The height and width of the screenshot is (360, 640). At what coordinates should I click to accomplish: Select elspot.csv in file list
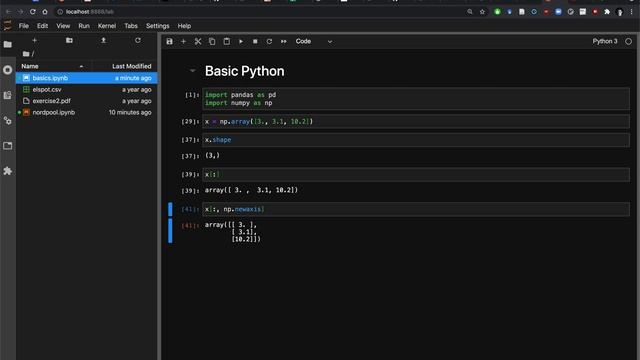87,89
